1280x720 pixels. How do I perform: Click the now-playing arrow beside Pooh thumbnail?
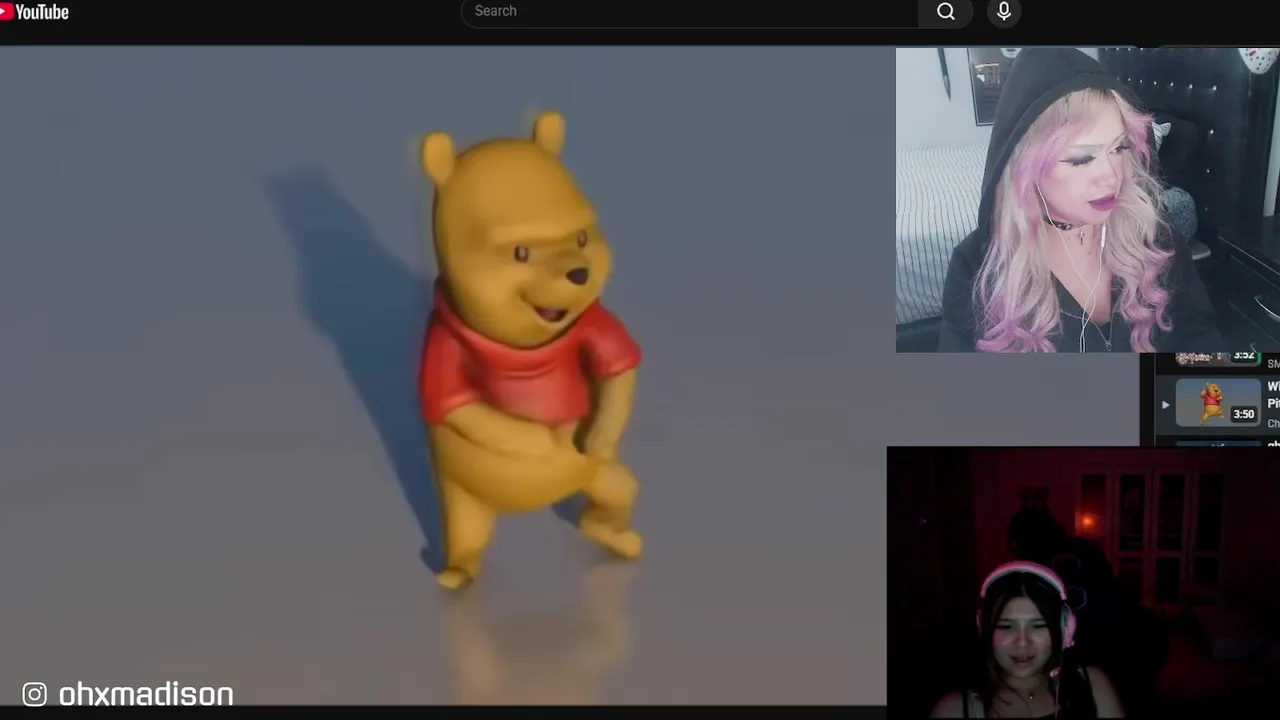(x=1165, y=405)
